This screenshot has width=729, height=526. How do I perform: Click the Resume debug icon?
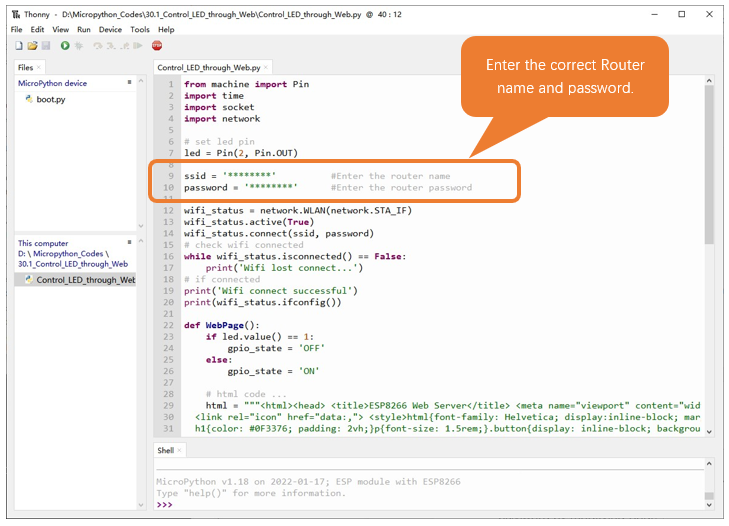(138, 46)
